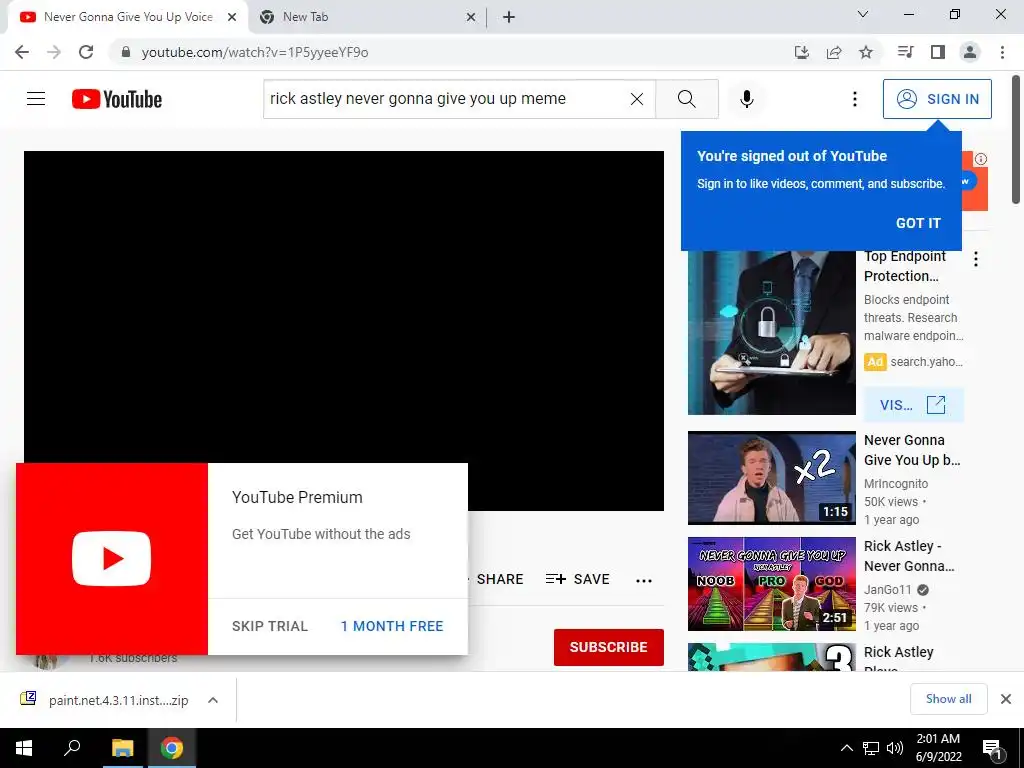The width and height of the screenshot is (1024, 768).
Task: Open the Chrome profile avatar
Action: [x=970, y=52]
